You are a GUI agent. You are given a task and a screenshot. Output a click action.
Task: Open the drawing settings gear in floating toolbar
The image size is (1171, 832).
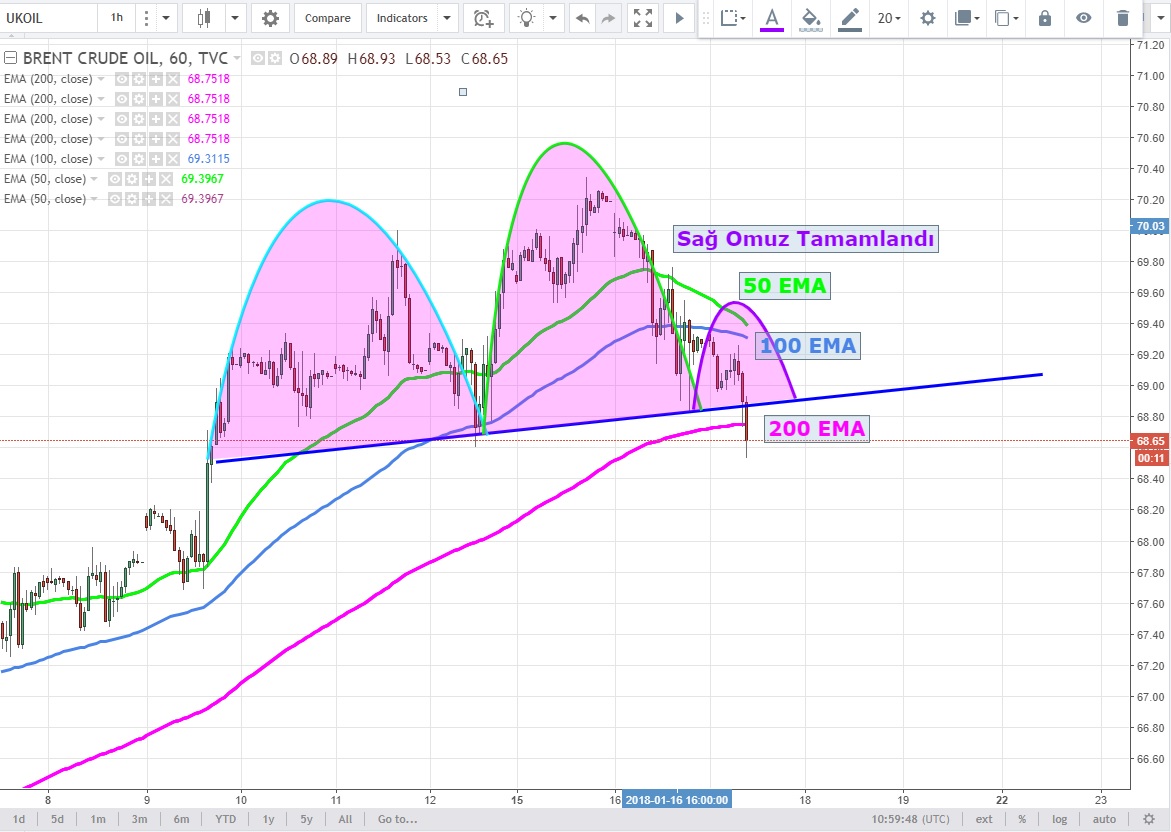pyautogui.click(x=928, y=18)
